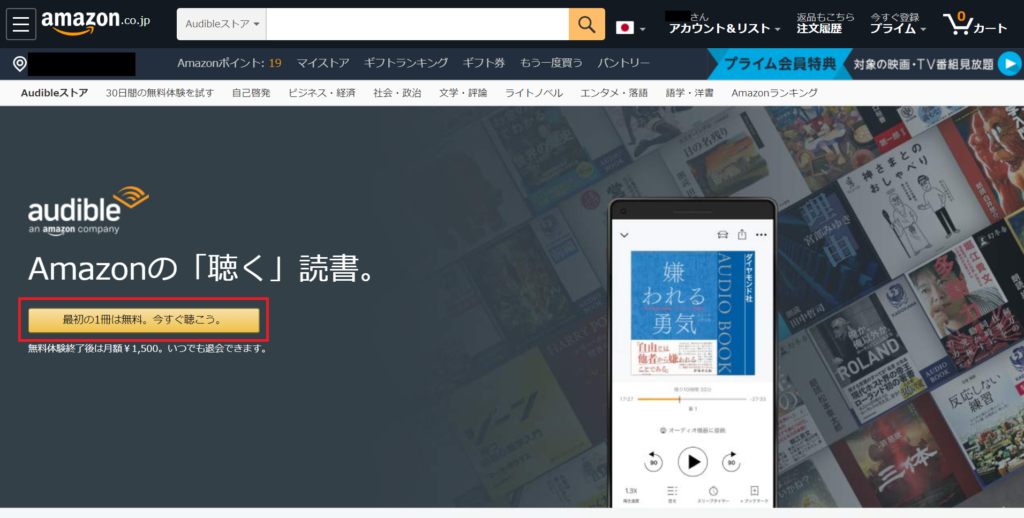Click 嫌われる勇気 cover in phone
Screen dimensions: 1024x518
pyautogui.click(x=692, y=313)
